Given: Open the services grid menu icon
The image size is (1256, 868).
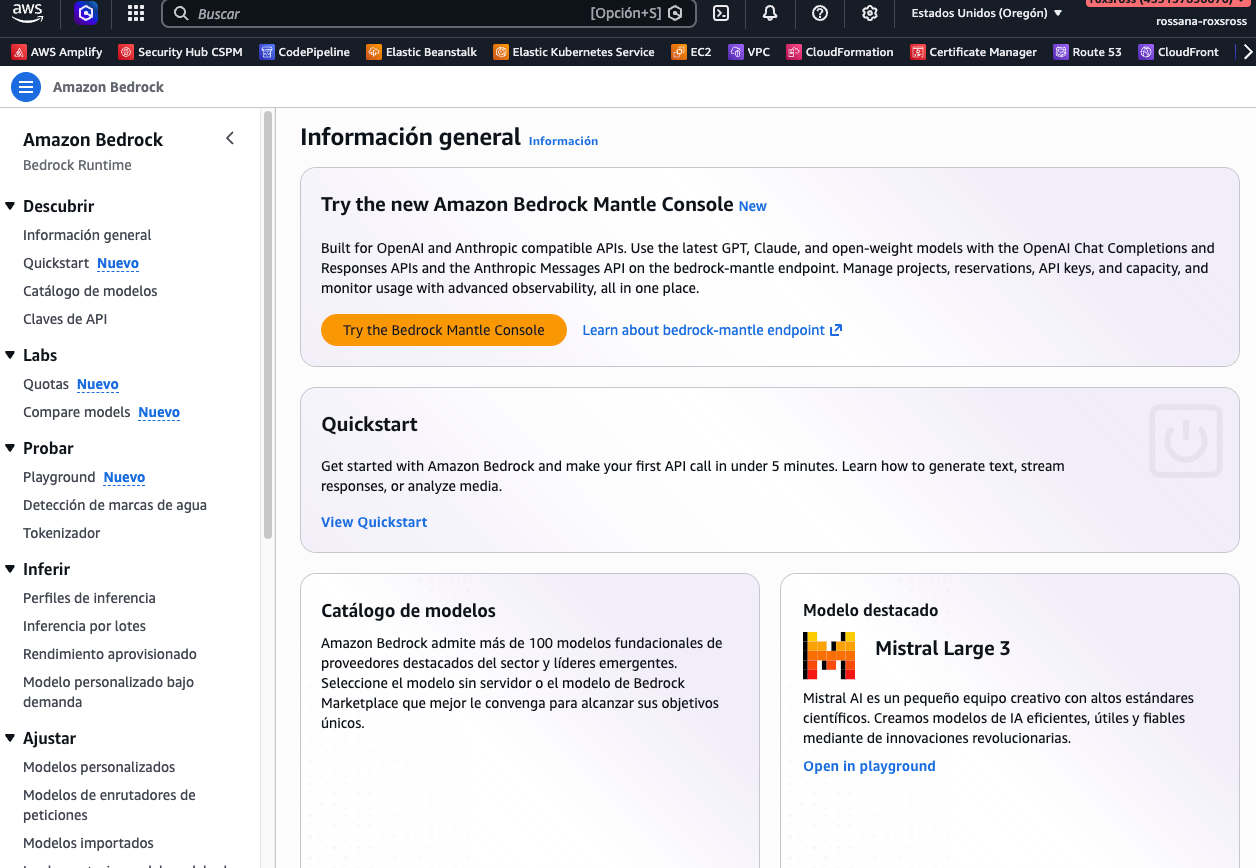Looking at the screenshot, I should click(x=136, y=13).
